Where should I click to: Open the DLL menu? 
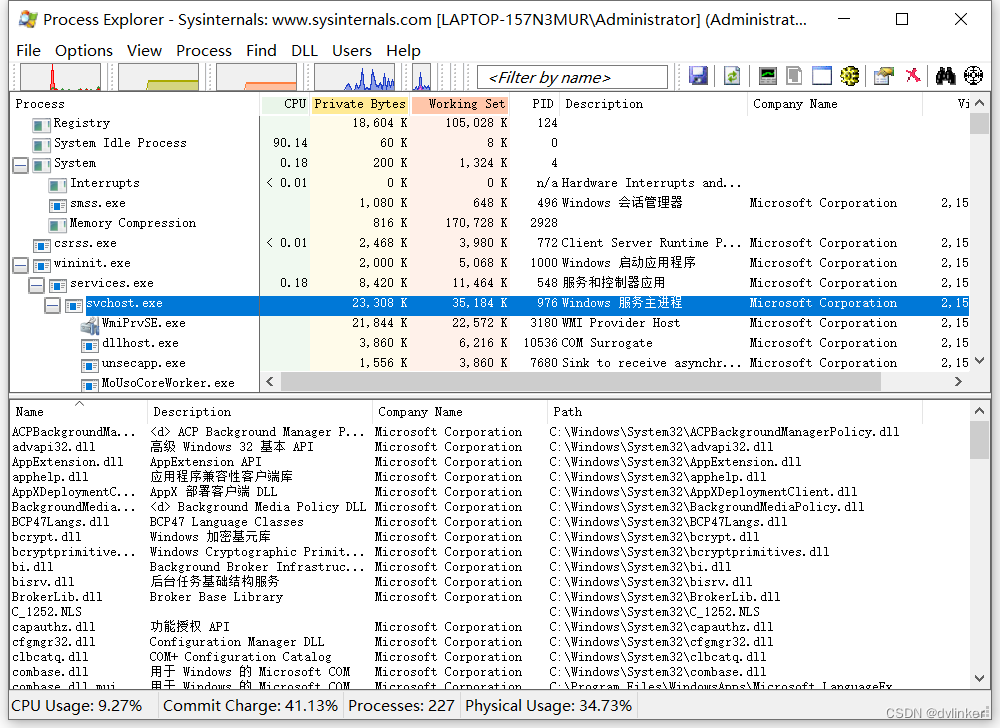coord(304,50)
